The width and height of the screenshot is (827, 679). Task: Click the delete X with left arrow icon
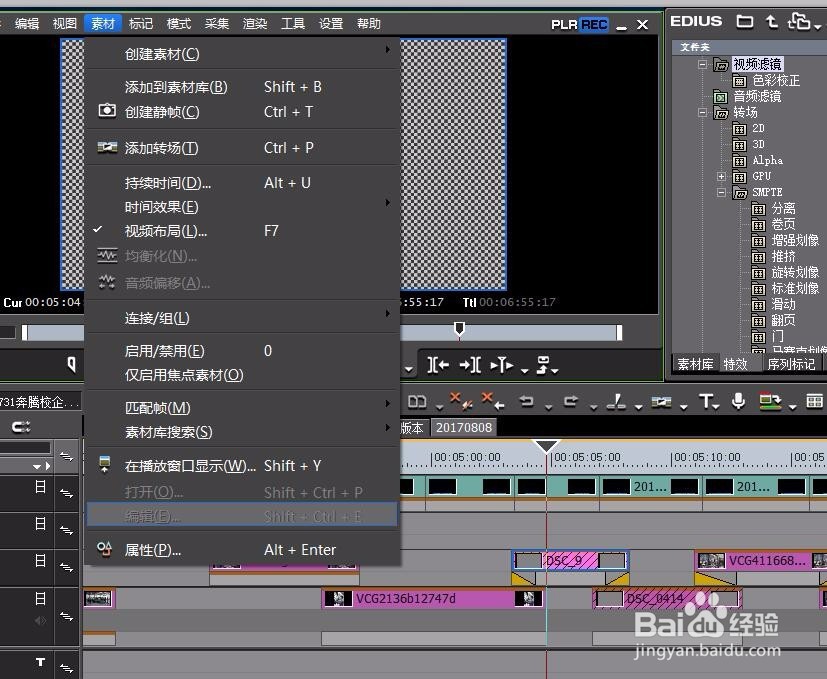(494, 401)
